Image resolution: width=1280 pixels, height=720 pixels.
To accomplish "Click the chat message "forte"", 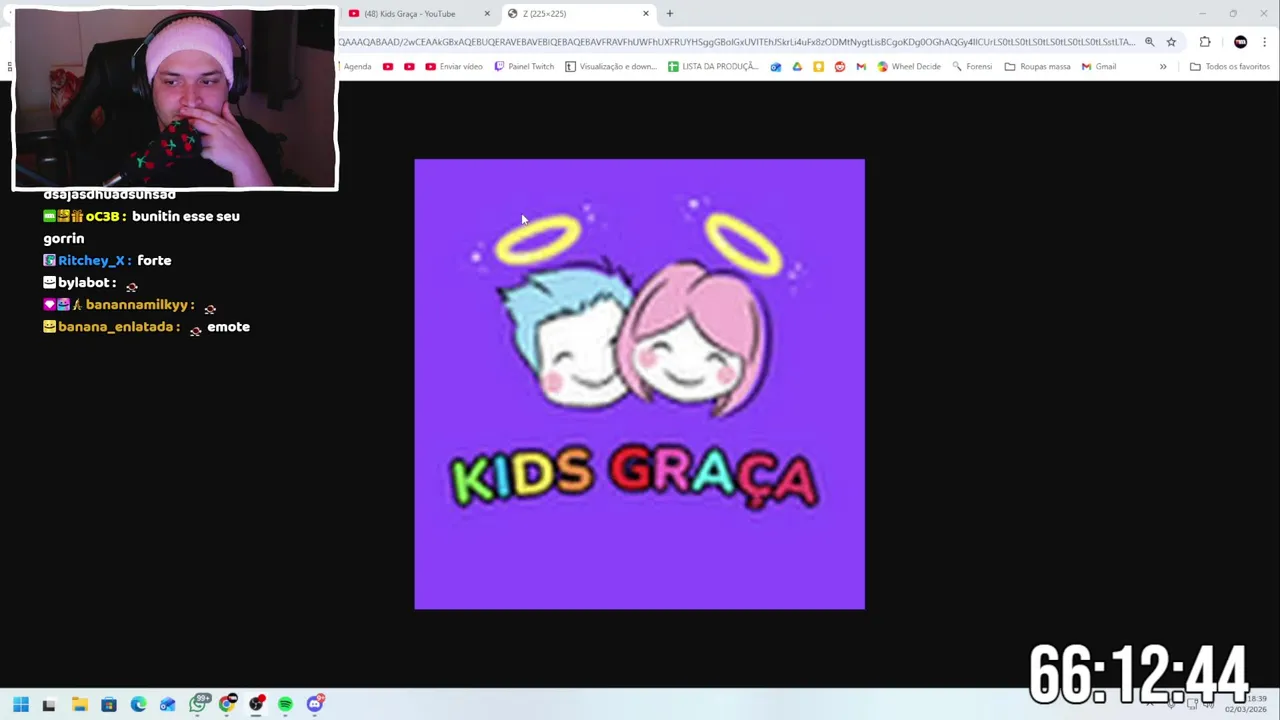I will tap(154, 260).
